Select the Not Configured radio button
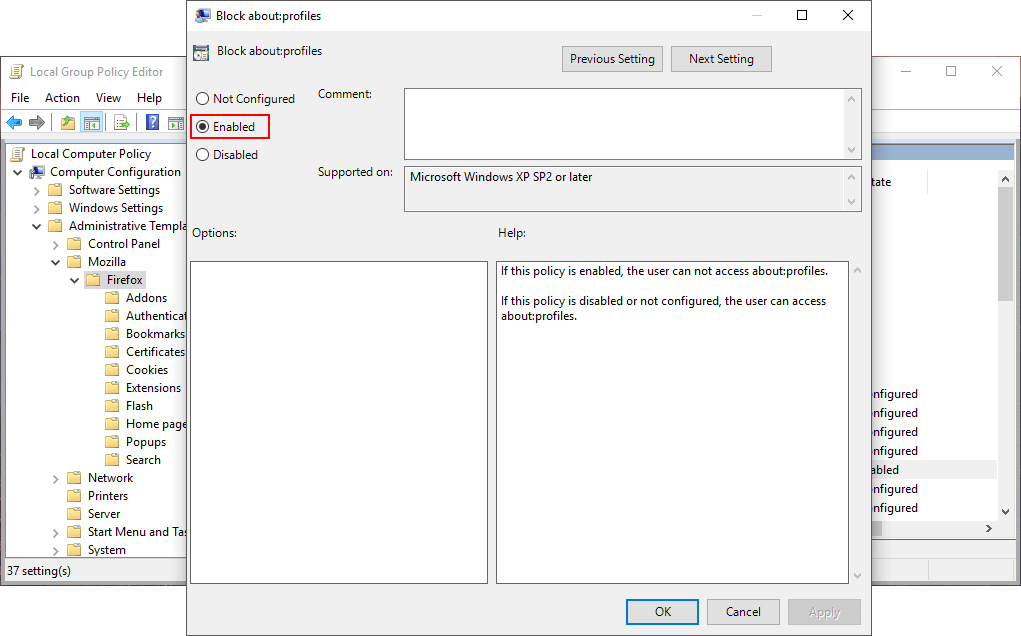1021x636 pixels. point(203,98)
